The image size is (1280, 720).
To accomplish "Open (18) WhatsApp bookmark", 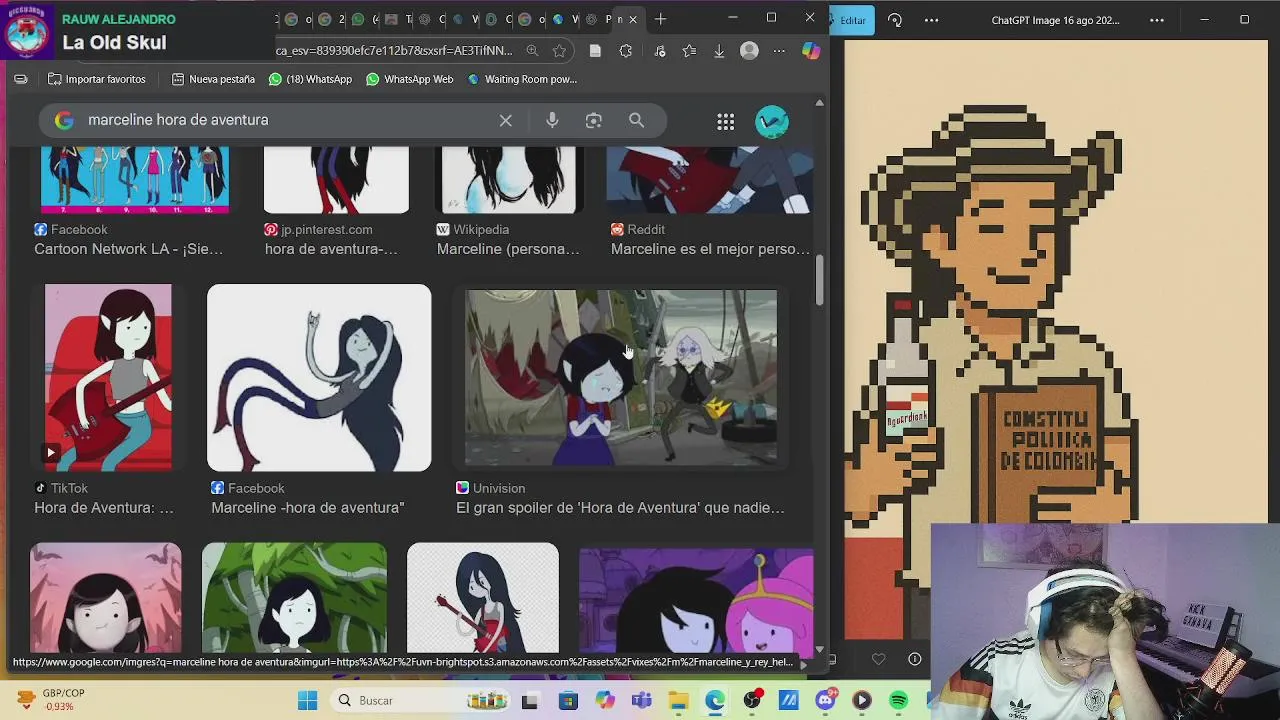I will [x=310, y=79].
